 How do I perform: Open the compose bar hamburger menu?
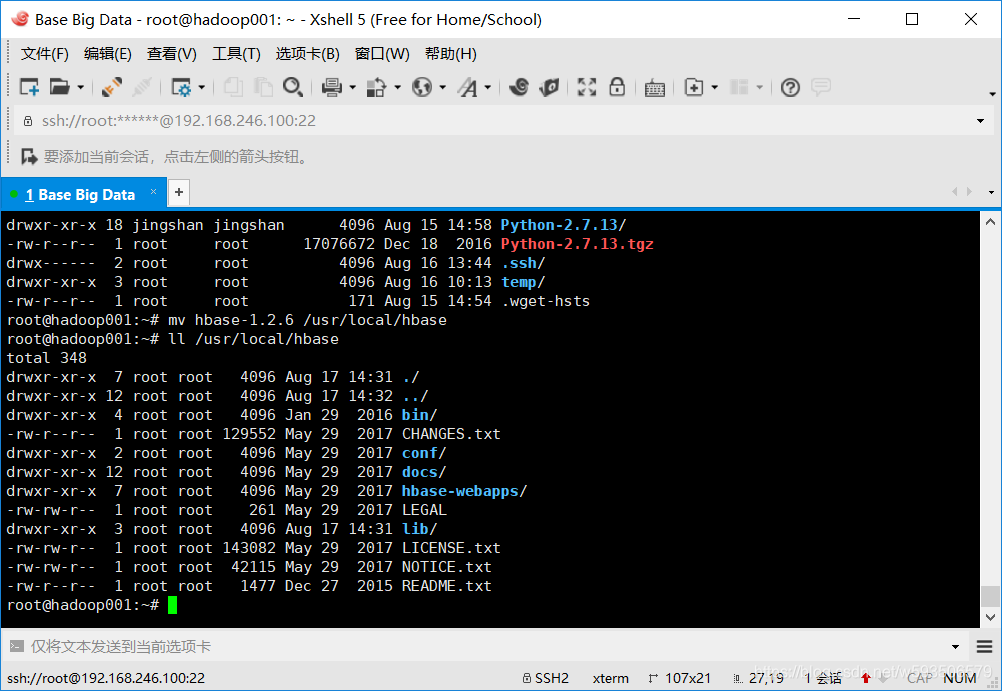[984, 647]
